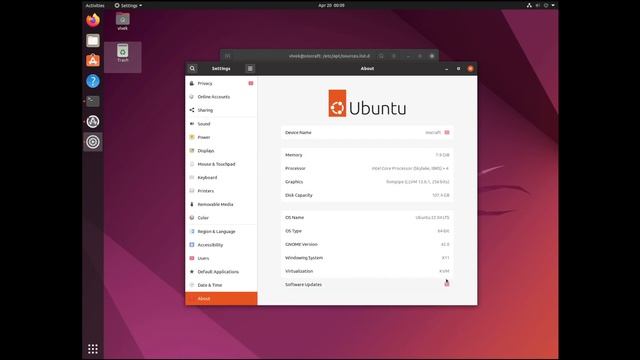Click the 107.4 GB disk capacity value
Viewport: 640px width, 360px height.
(x=441, y=196)
